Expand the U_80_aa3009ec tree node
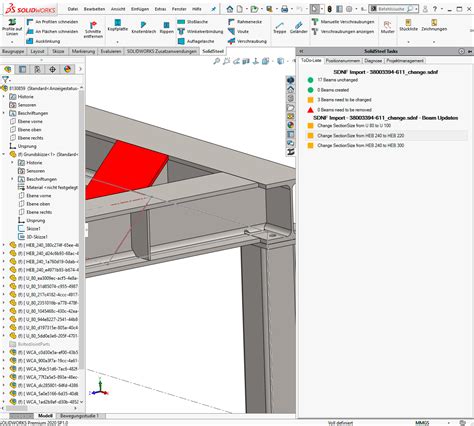Screen dimensions: 474x426 [x=4, y=278]
